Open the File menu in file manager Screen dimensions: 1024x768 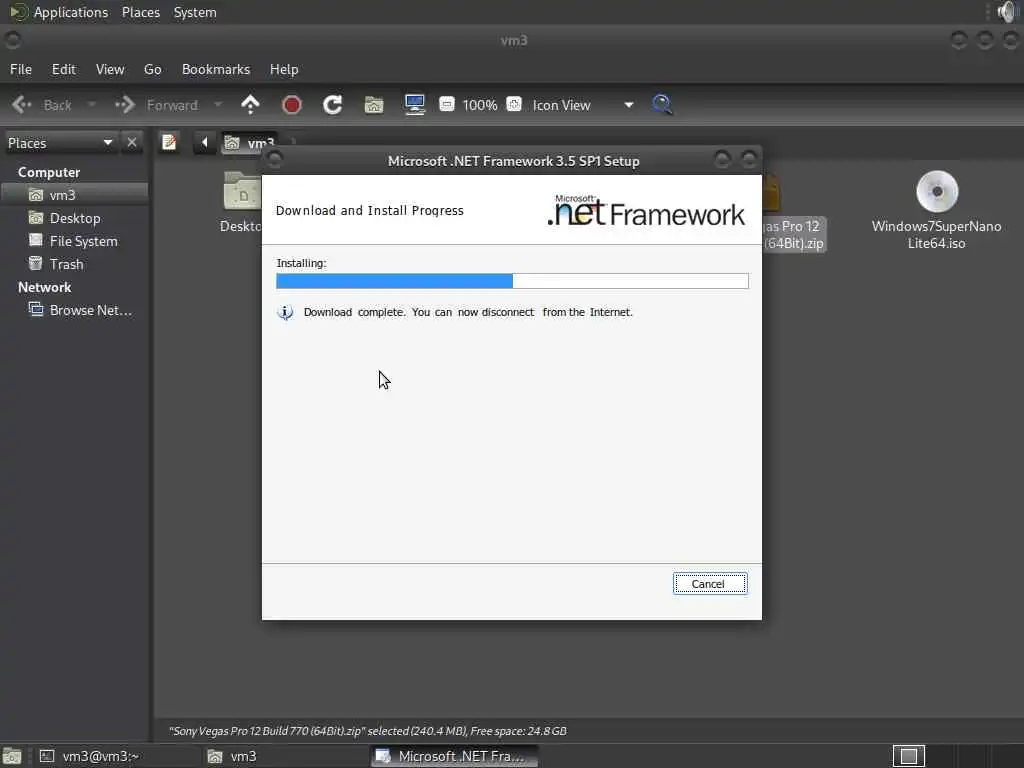[21, 69]
